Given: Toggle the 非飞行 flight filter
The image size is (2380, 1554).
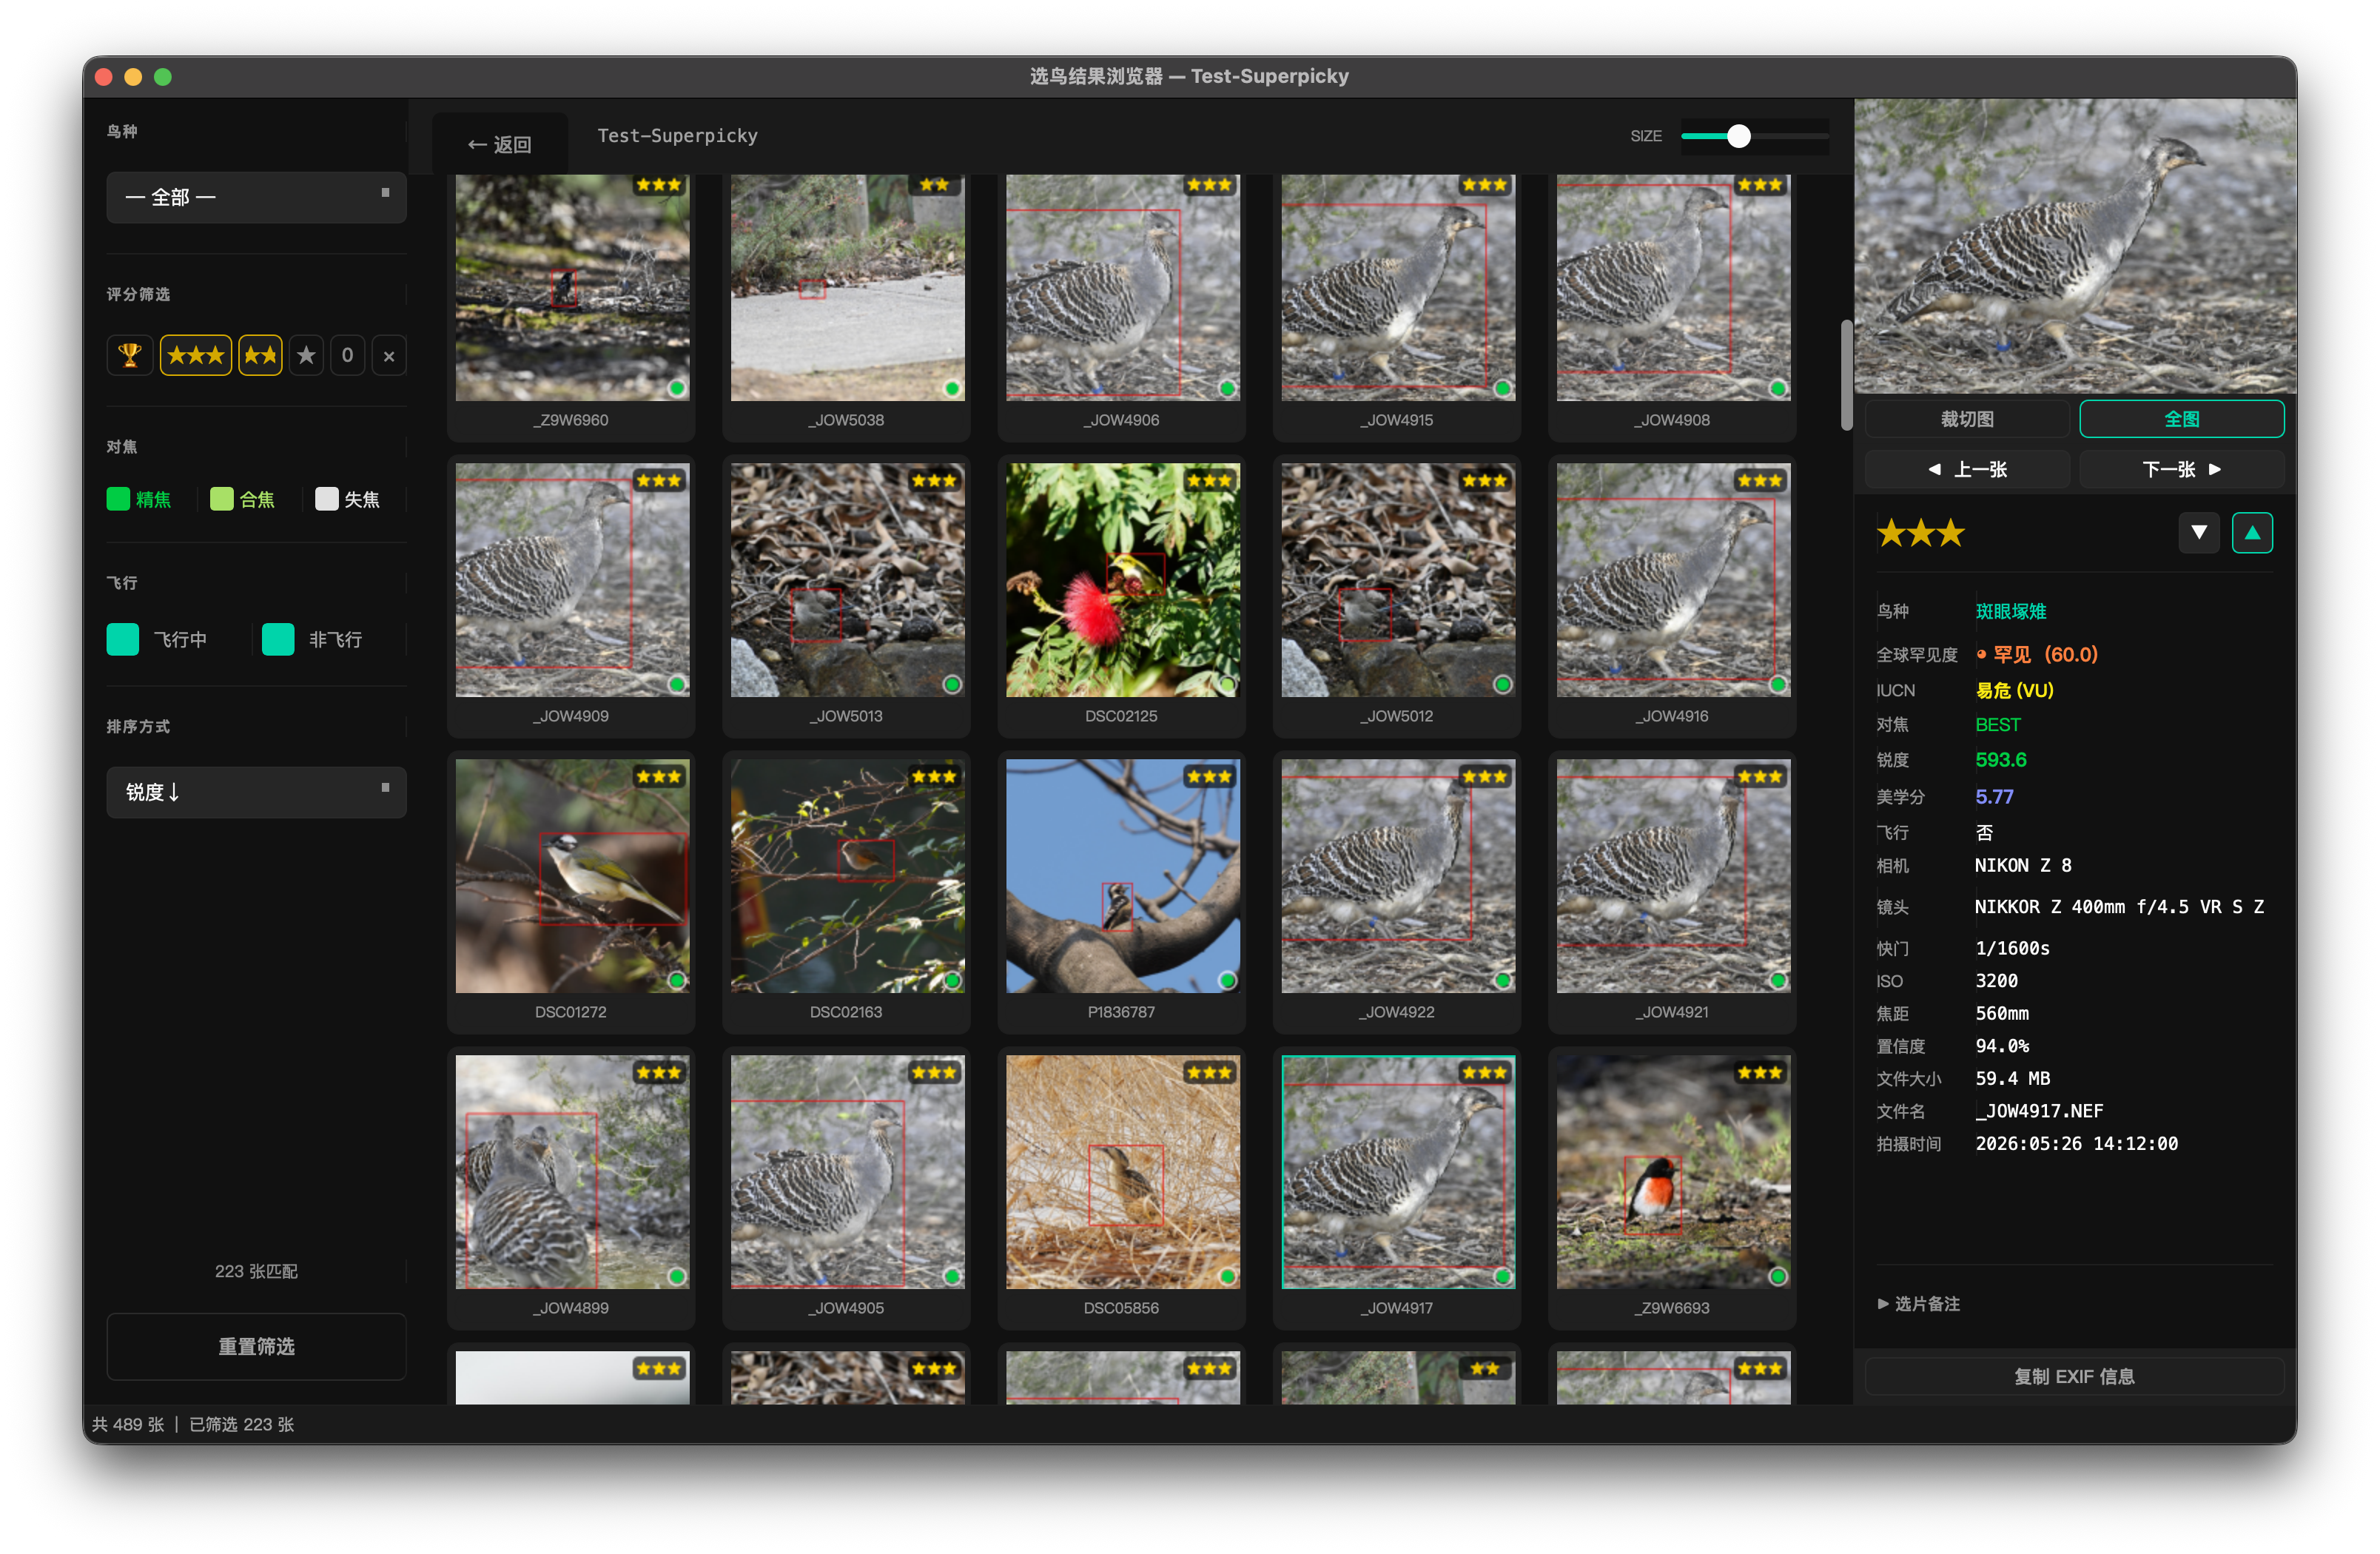Looking at the screenshot, I should click(313, 640).
